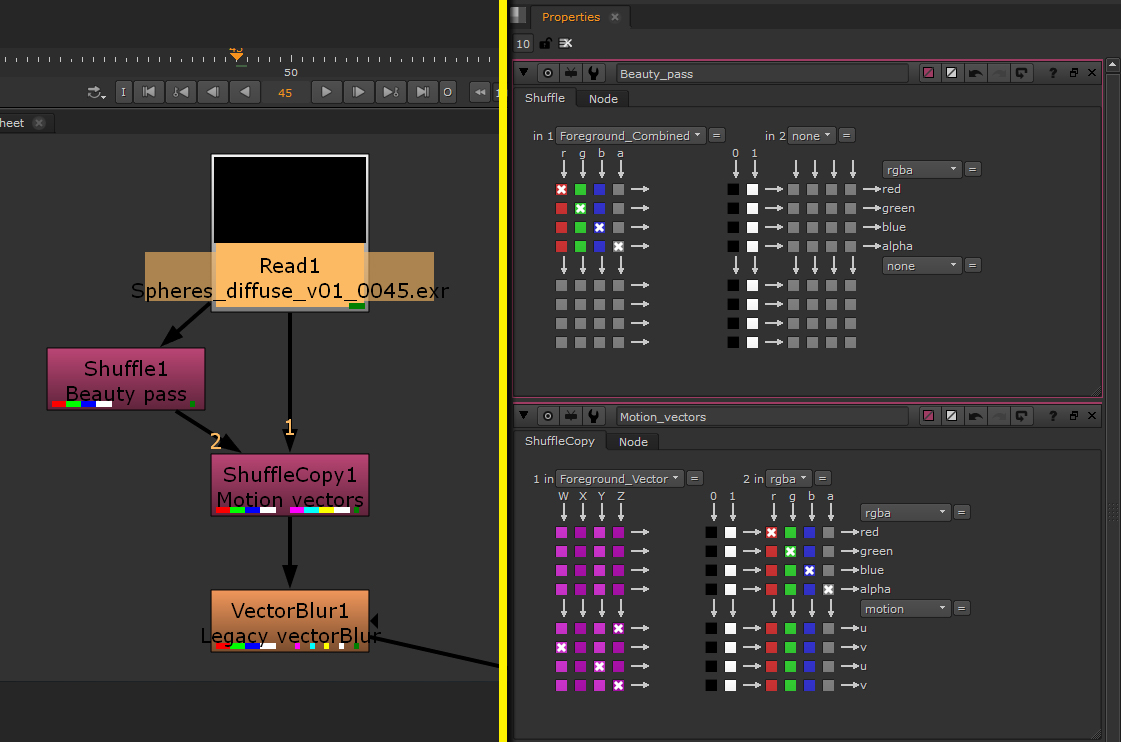Open the Foreground_Combined input layer dropdown

[630, 135]
